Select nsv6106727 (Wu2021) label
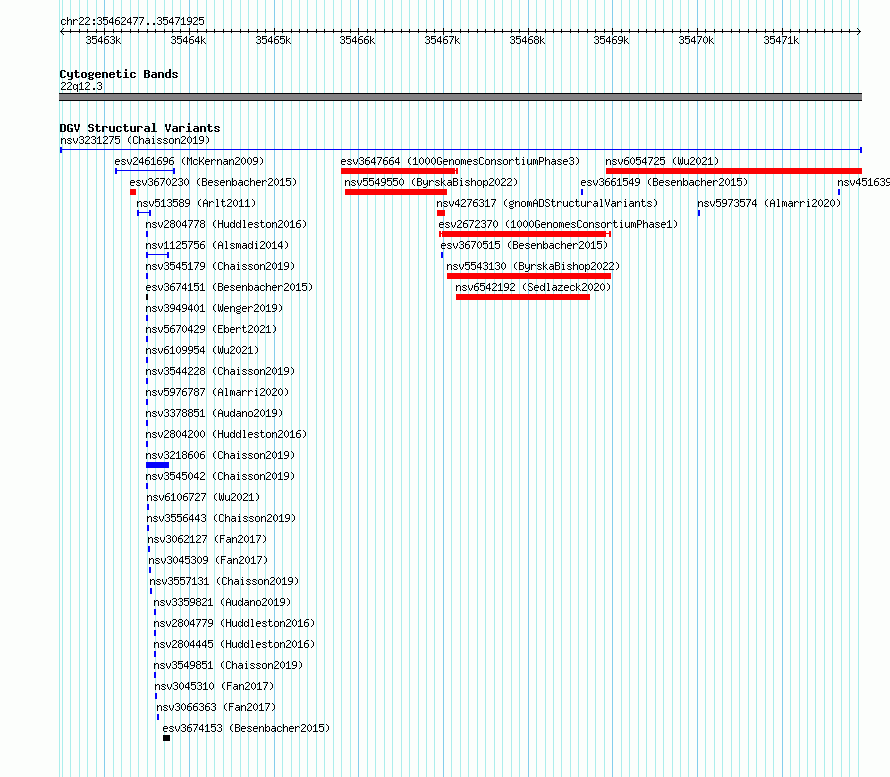This screenshot has width=890, height=777. 203,497
